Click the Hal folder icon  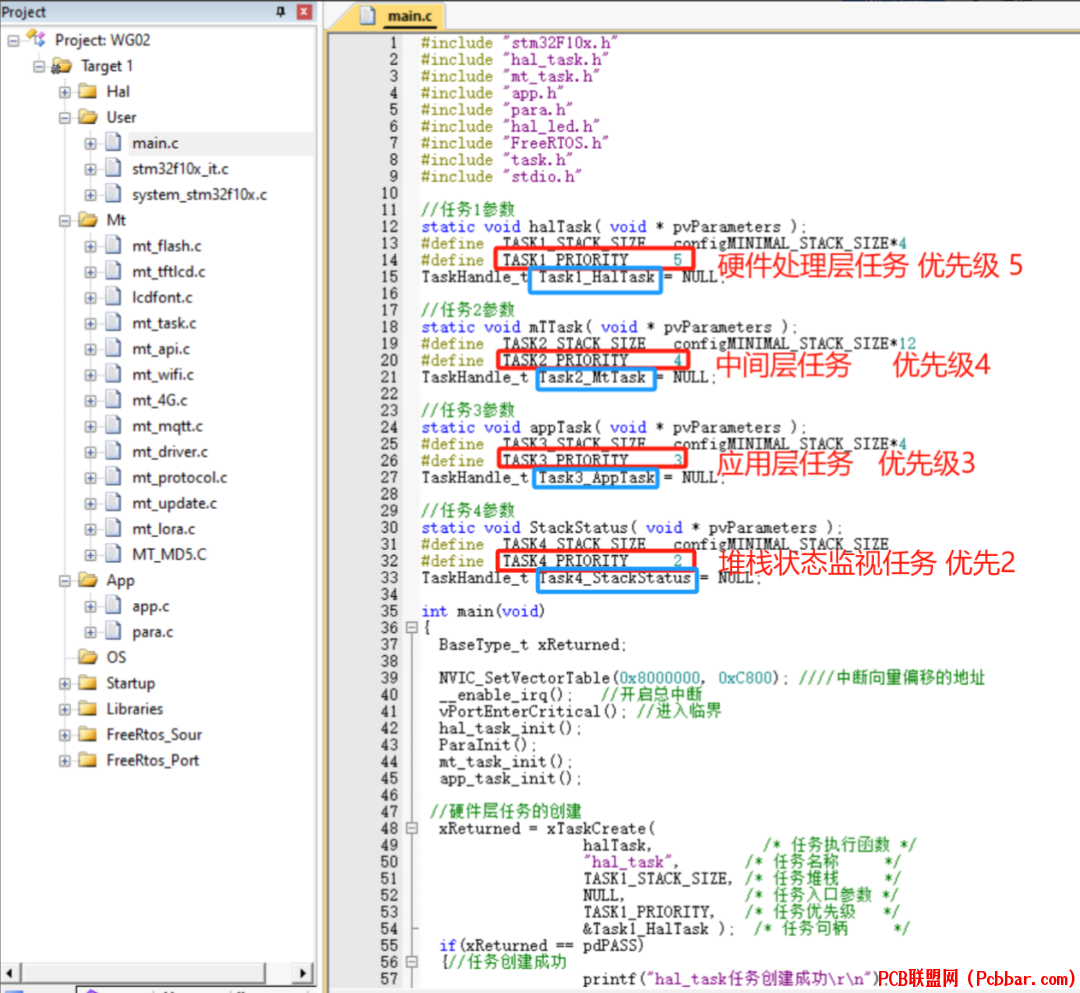(x=87, y=91)
